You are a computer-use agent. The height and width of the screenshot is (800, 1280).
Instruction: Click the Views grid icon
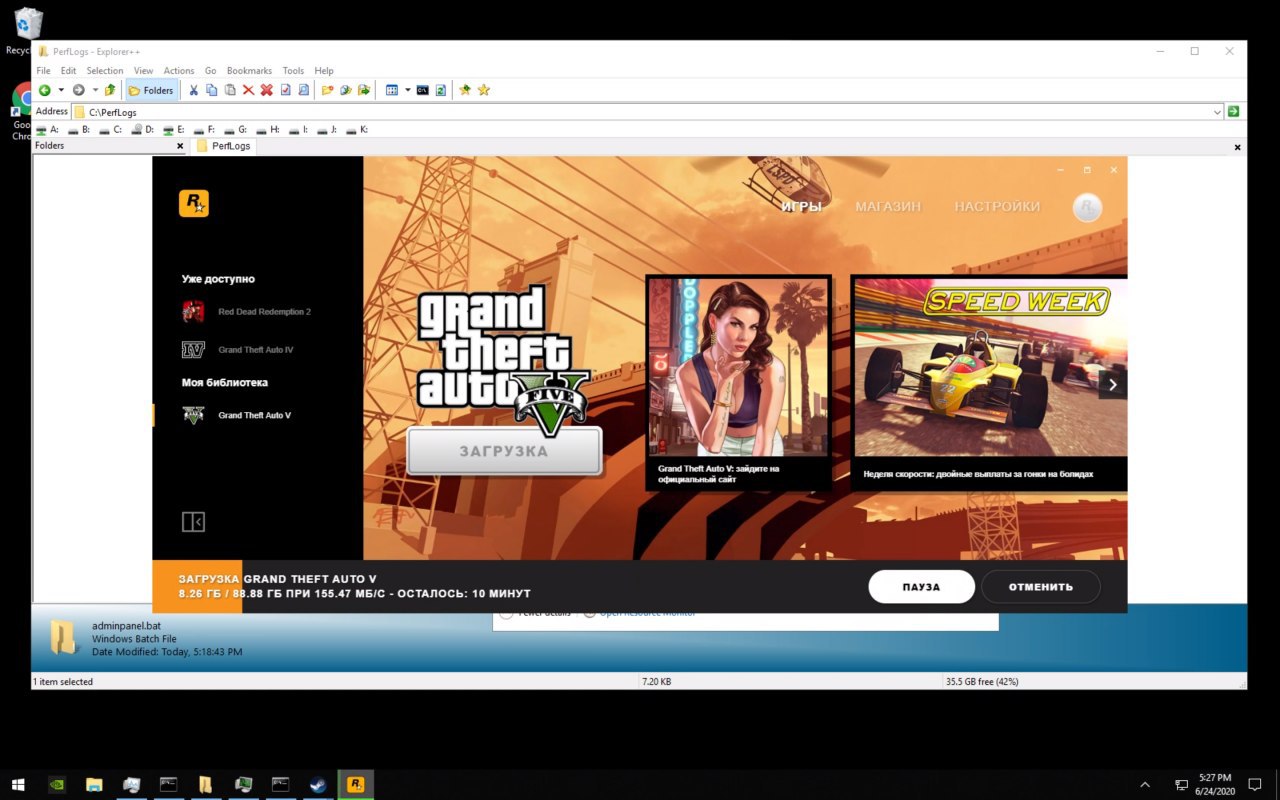(x=392, y=90)
